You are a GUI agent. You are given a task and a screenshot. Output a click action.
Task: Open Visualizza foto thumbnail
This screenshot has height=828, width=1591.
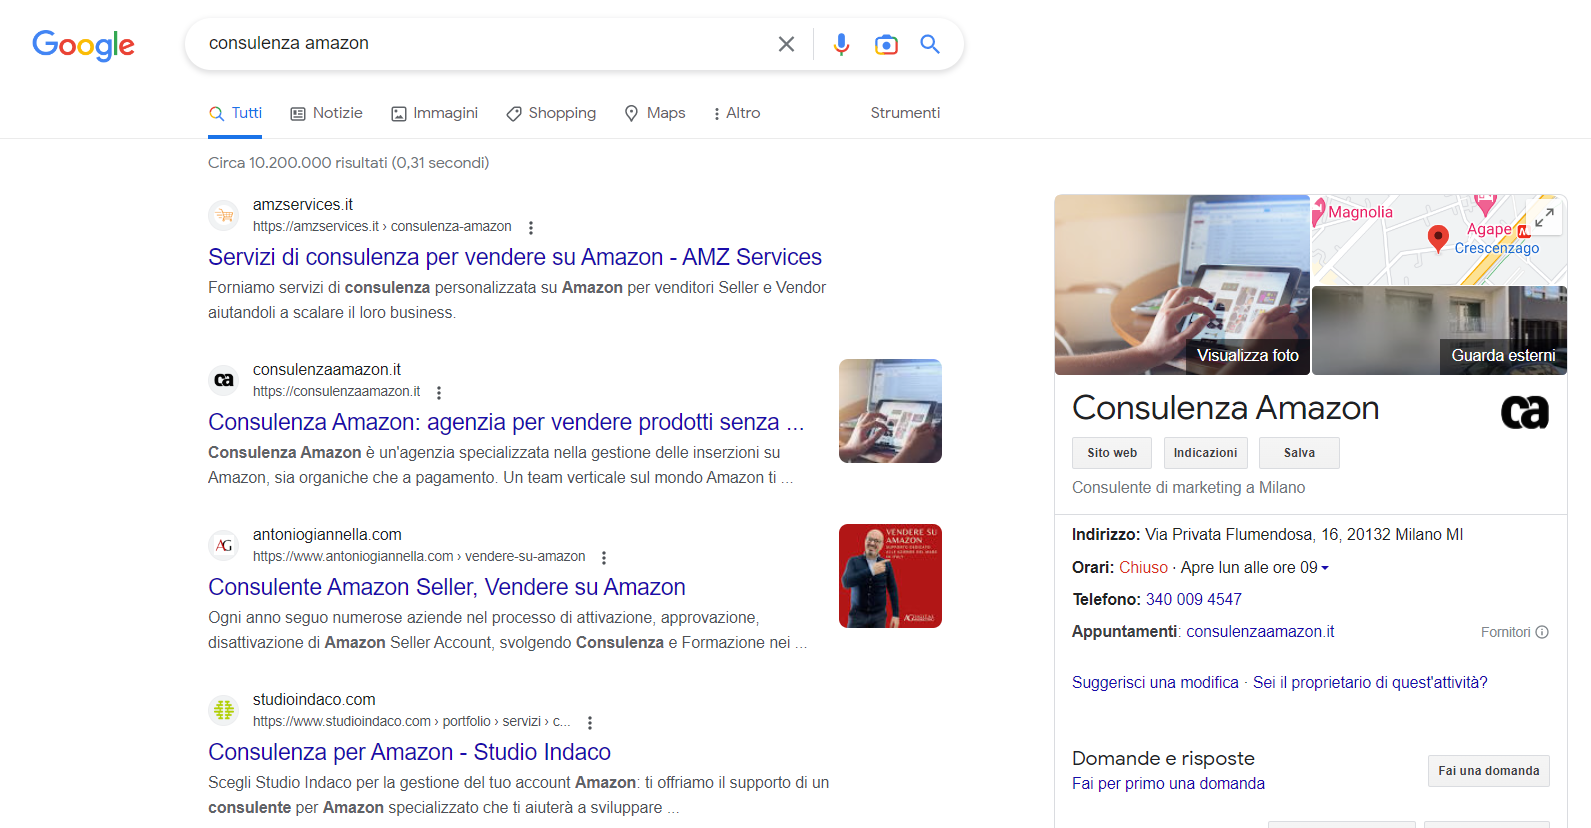[1182, 285]
